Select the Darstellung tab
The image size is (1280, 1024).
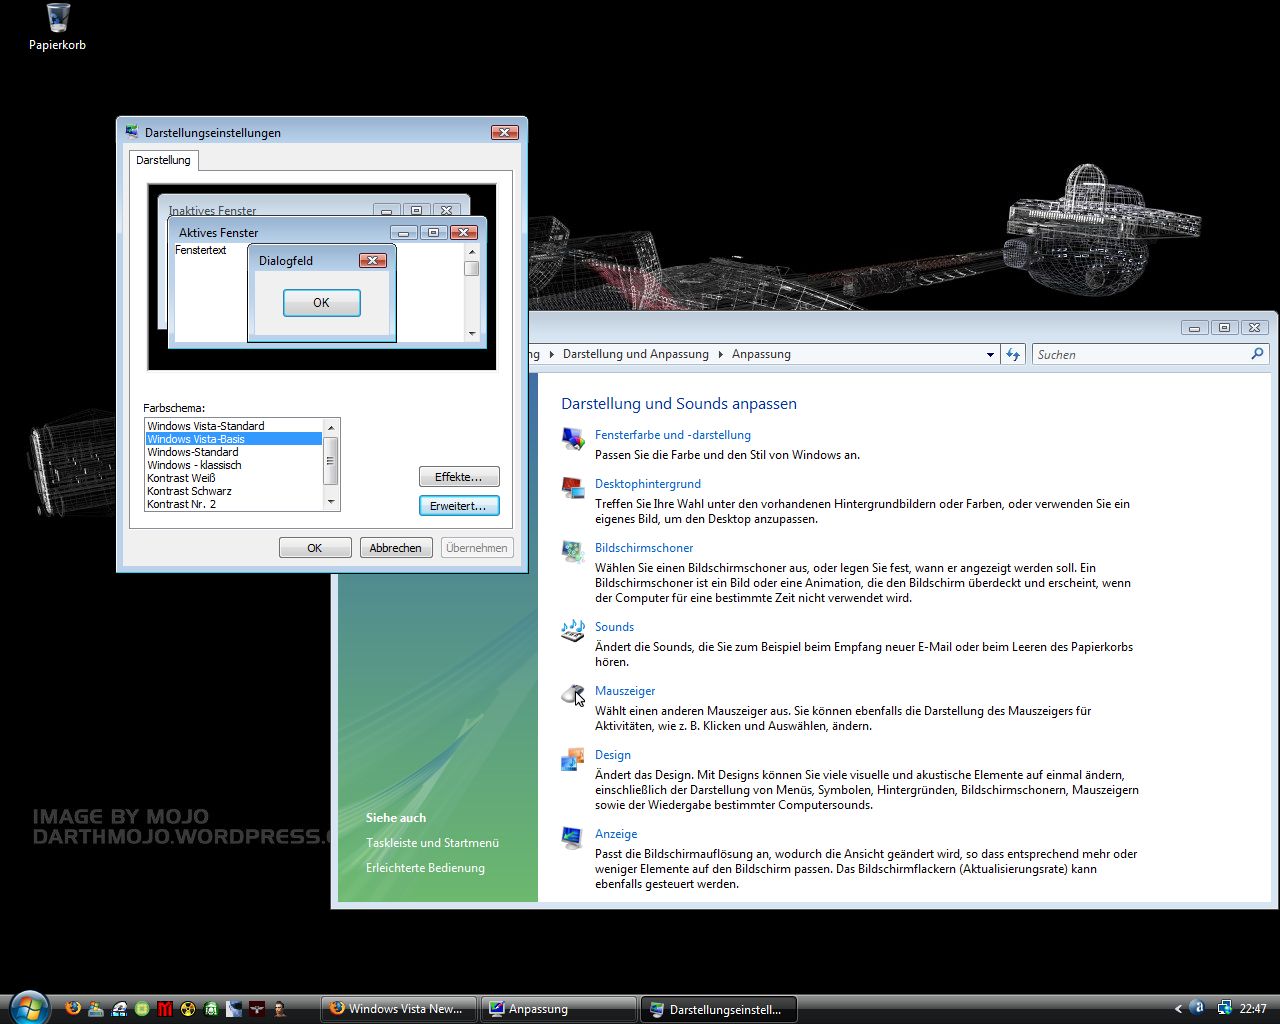163,160
